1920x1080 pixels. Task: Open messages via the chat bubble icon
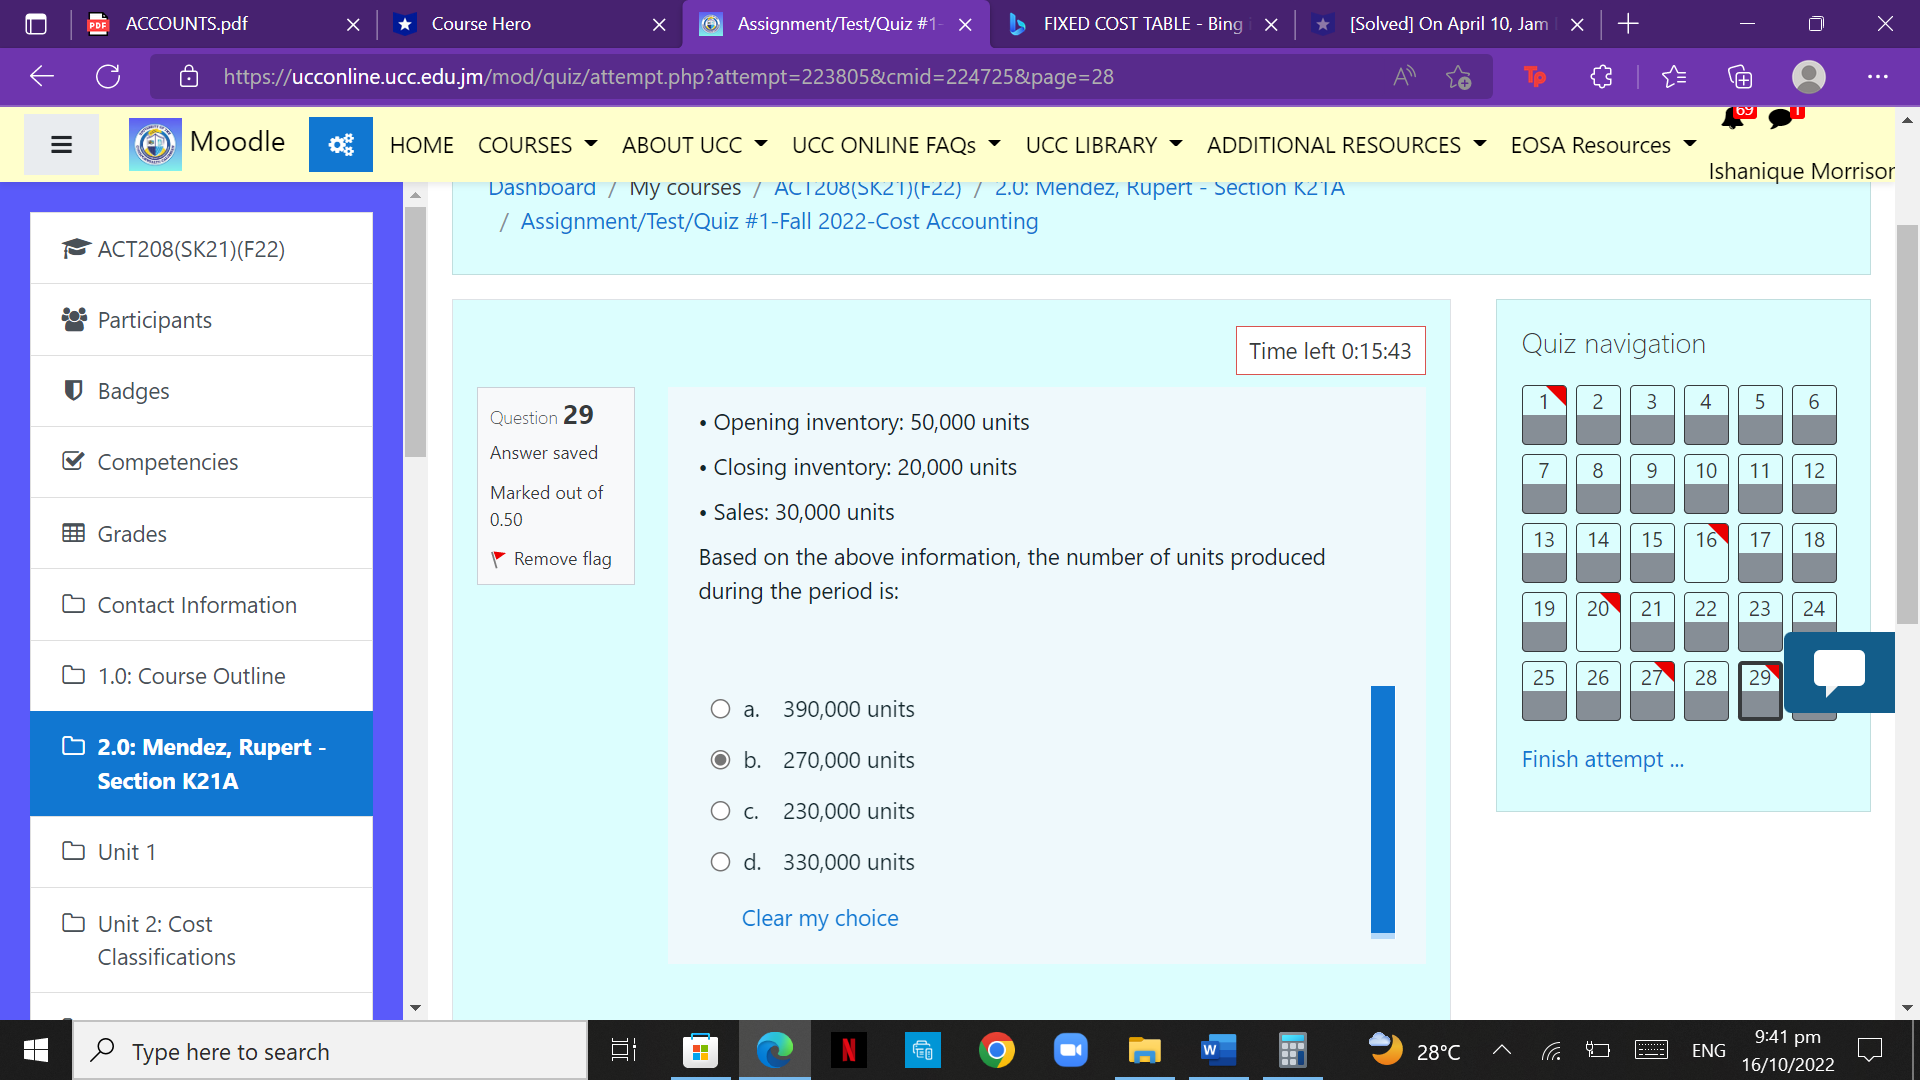[x=1779, y=118]
